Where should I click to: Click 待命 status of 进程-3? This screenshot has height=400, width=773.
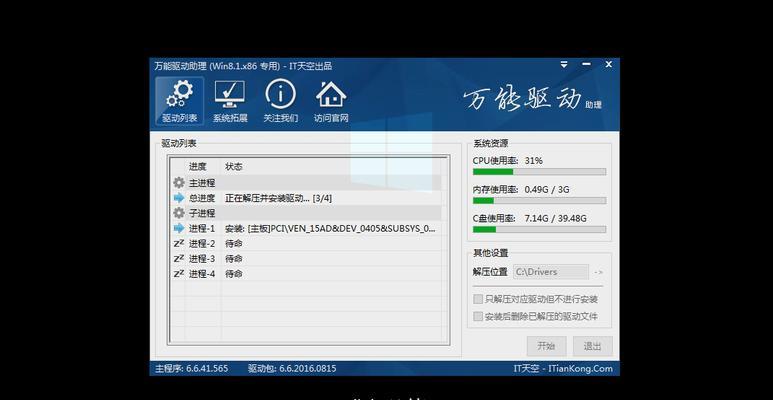(x=234, y=258)
